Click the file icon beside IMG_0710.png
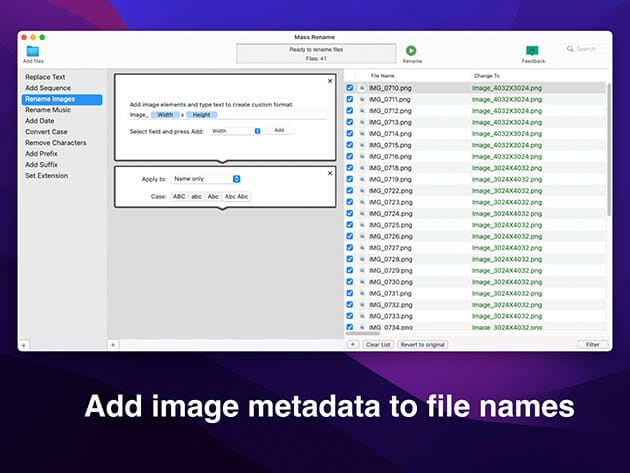 coord(362,88)
